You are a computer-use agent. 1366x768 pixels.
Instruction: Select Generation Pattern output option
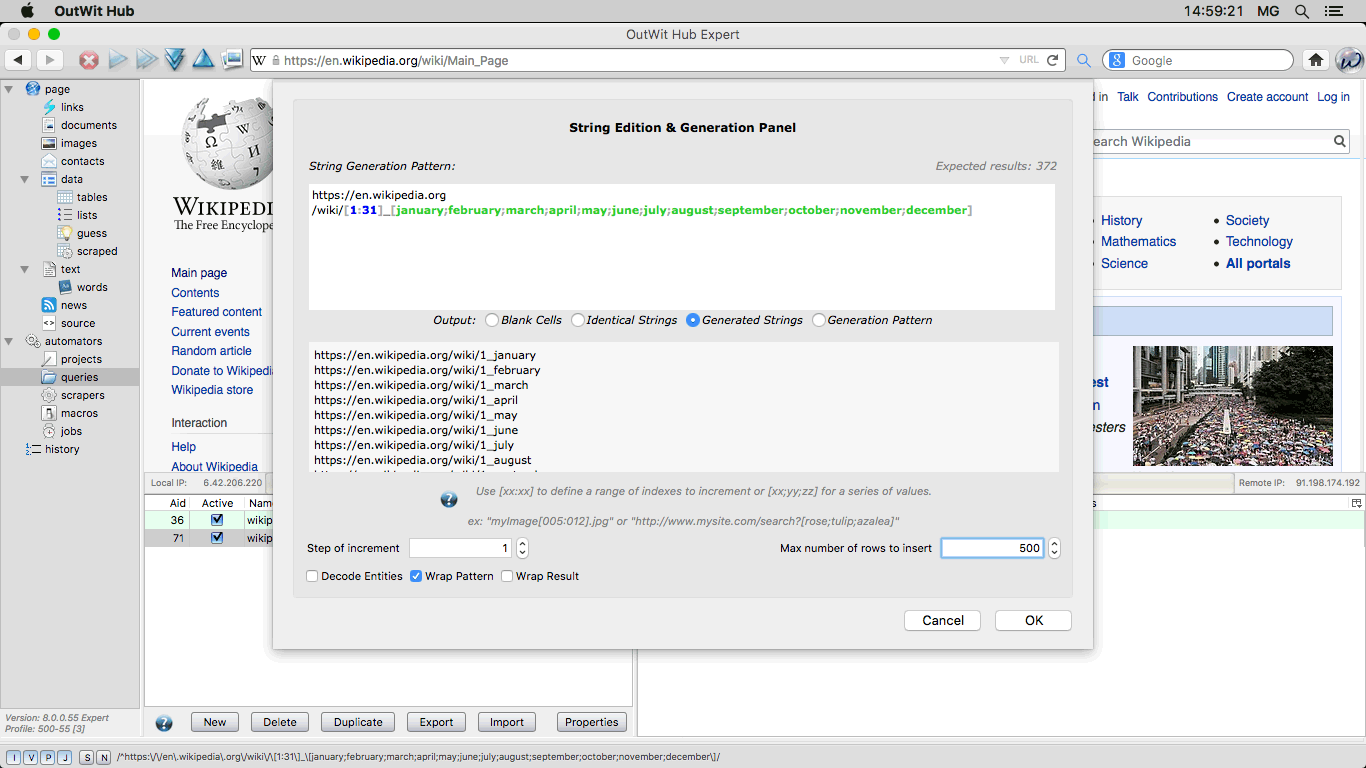tap(819, 320)
